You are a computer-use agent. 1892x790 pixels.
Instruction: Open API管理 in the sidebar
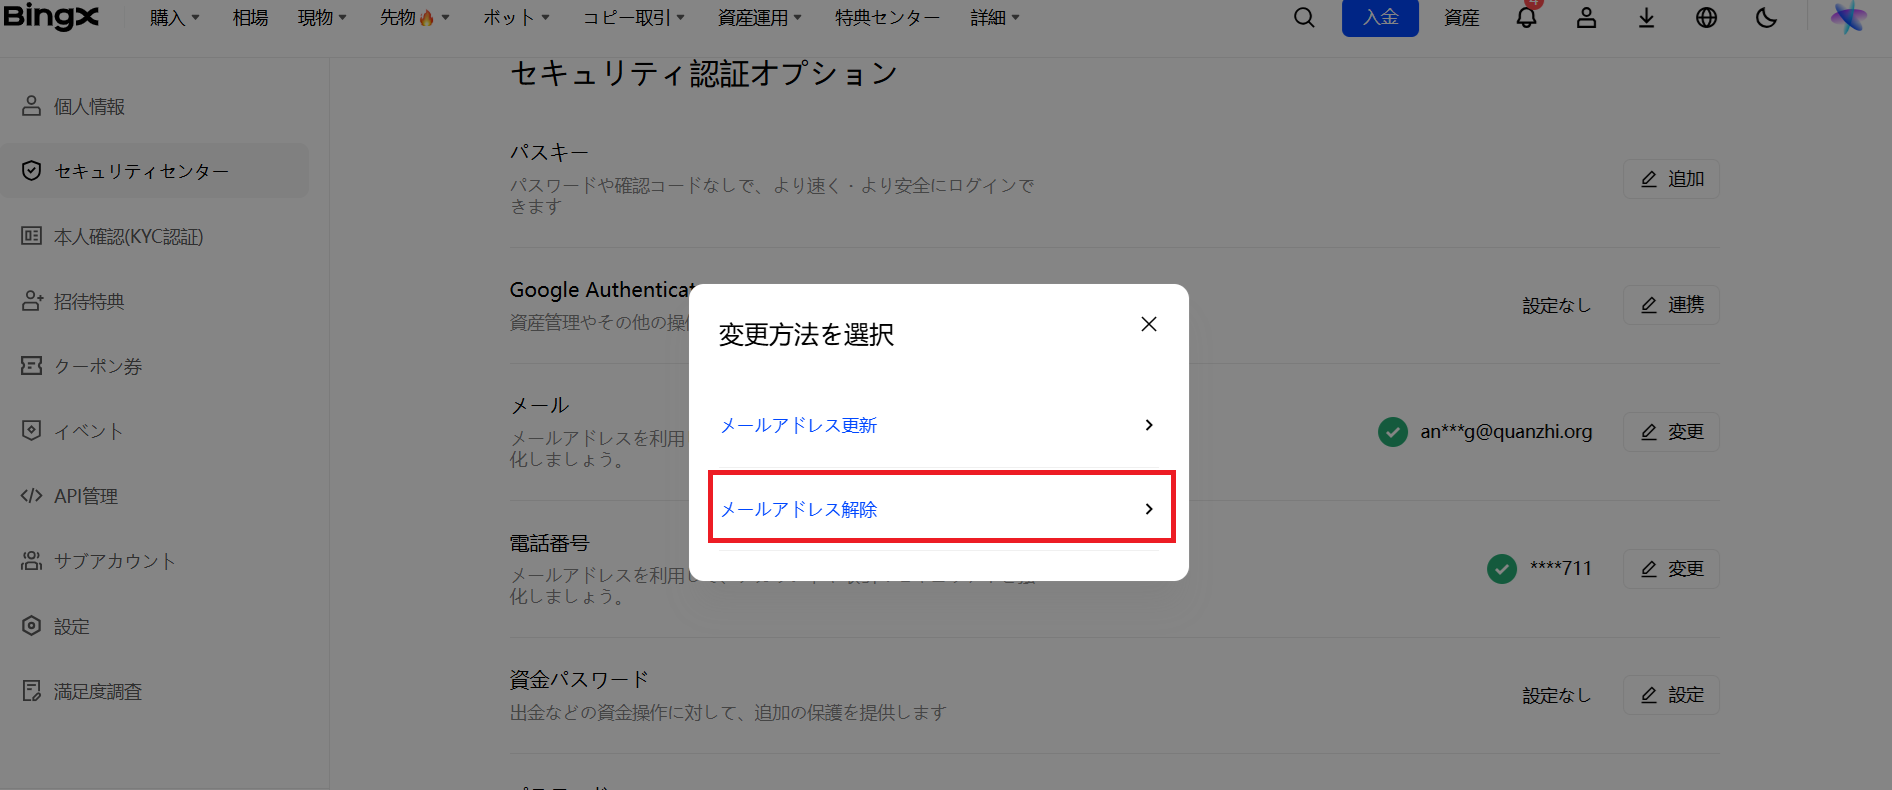(86, 496)
